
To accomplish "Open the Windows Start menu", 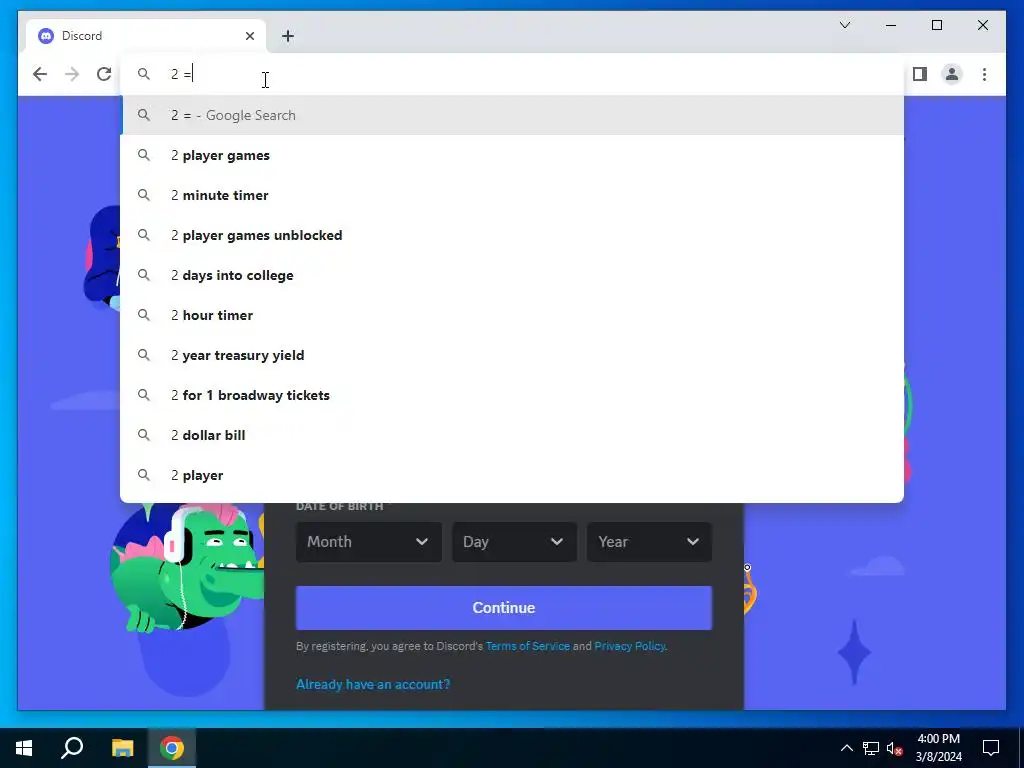I will pos(24,748).
